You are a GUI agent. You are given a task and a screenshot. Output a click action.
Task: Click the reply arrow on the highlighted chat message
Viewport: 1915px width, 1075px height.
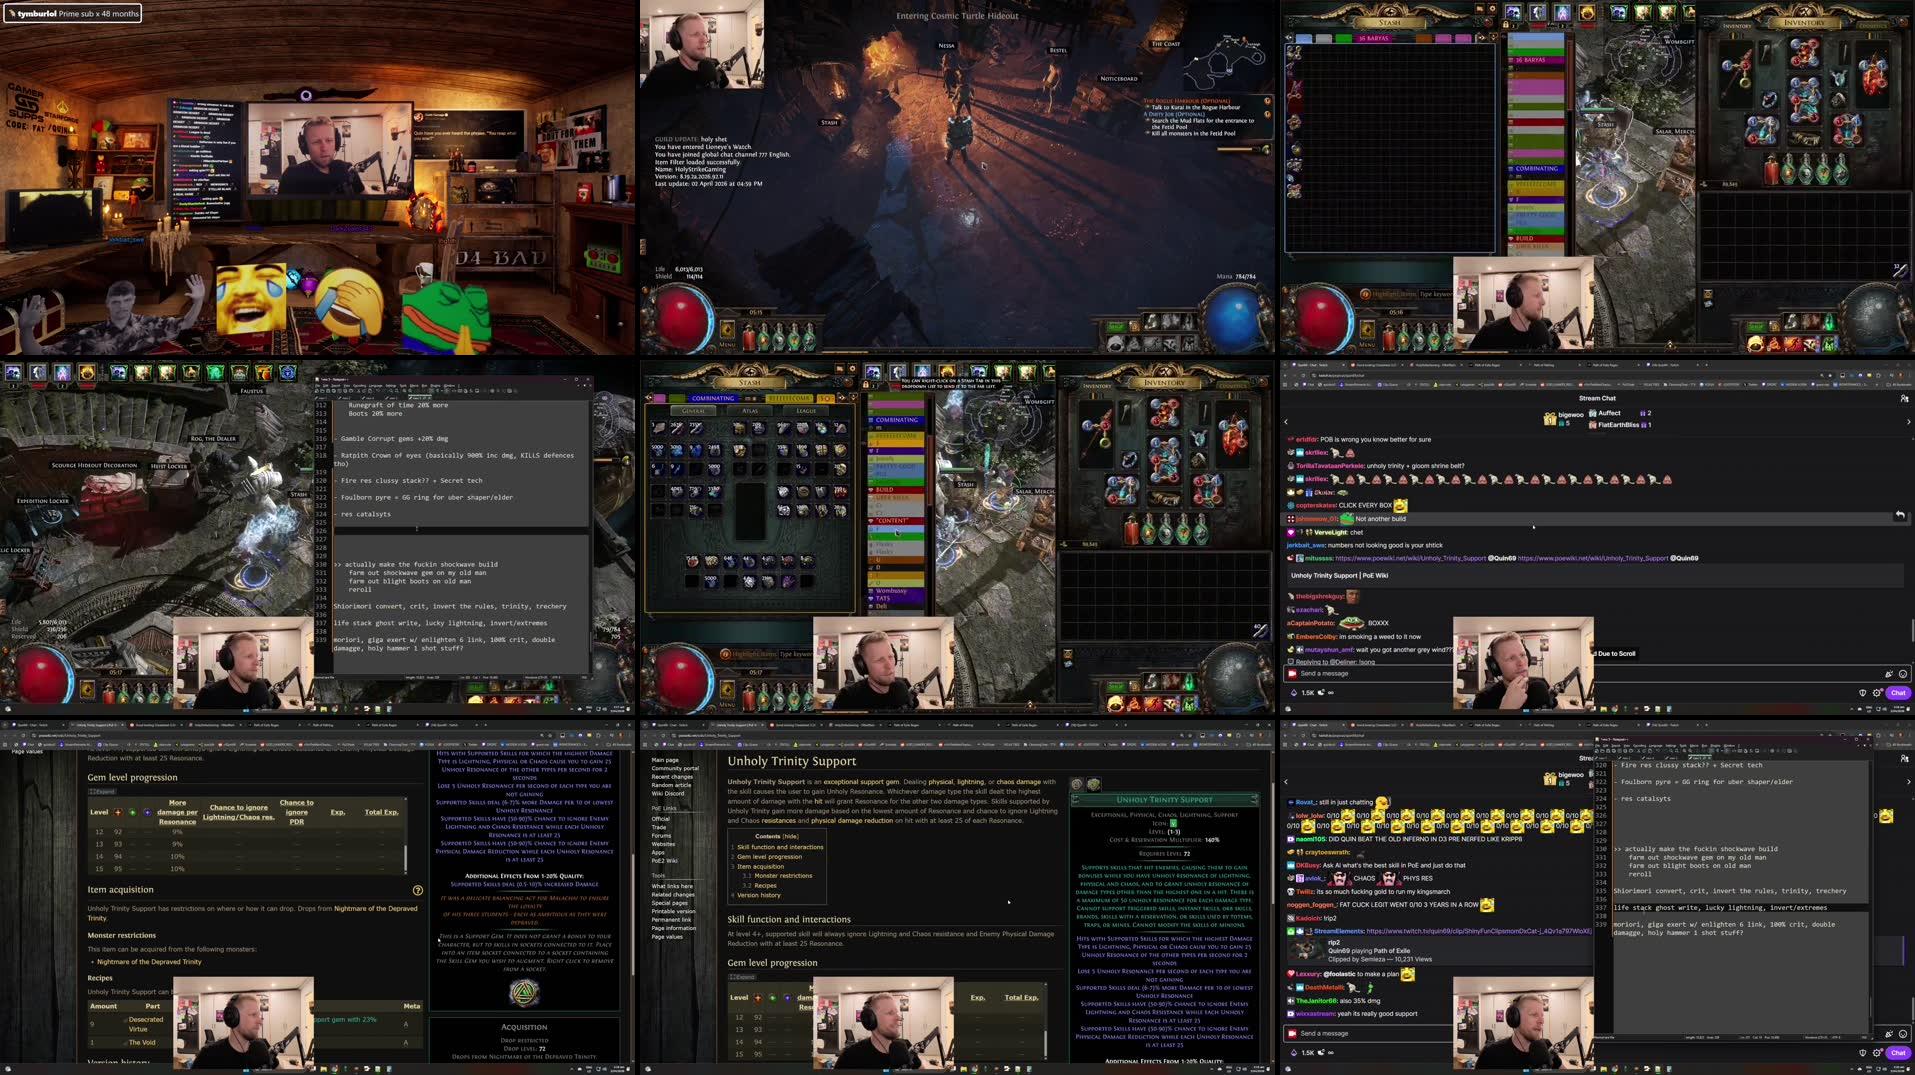click(x=1900, y=515)
